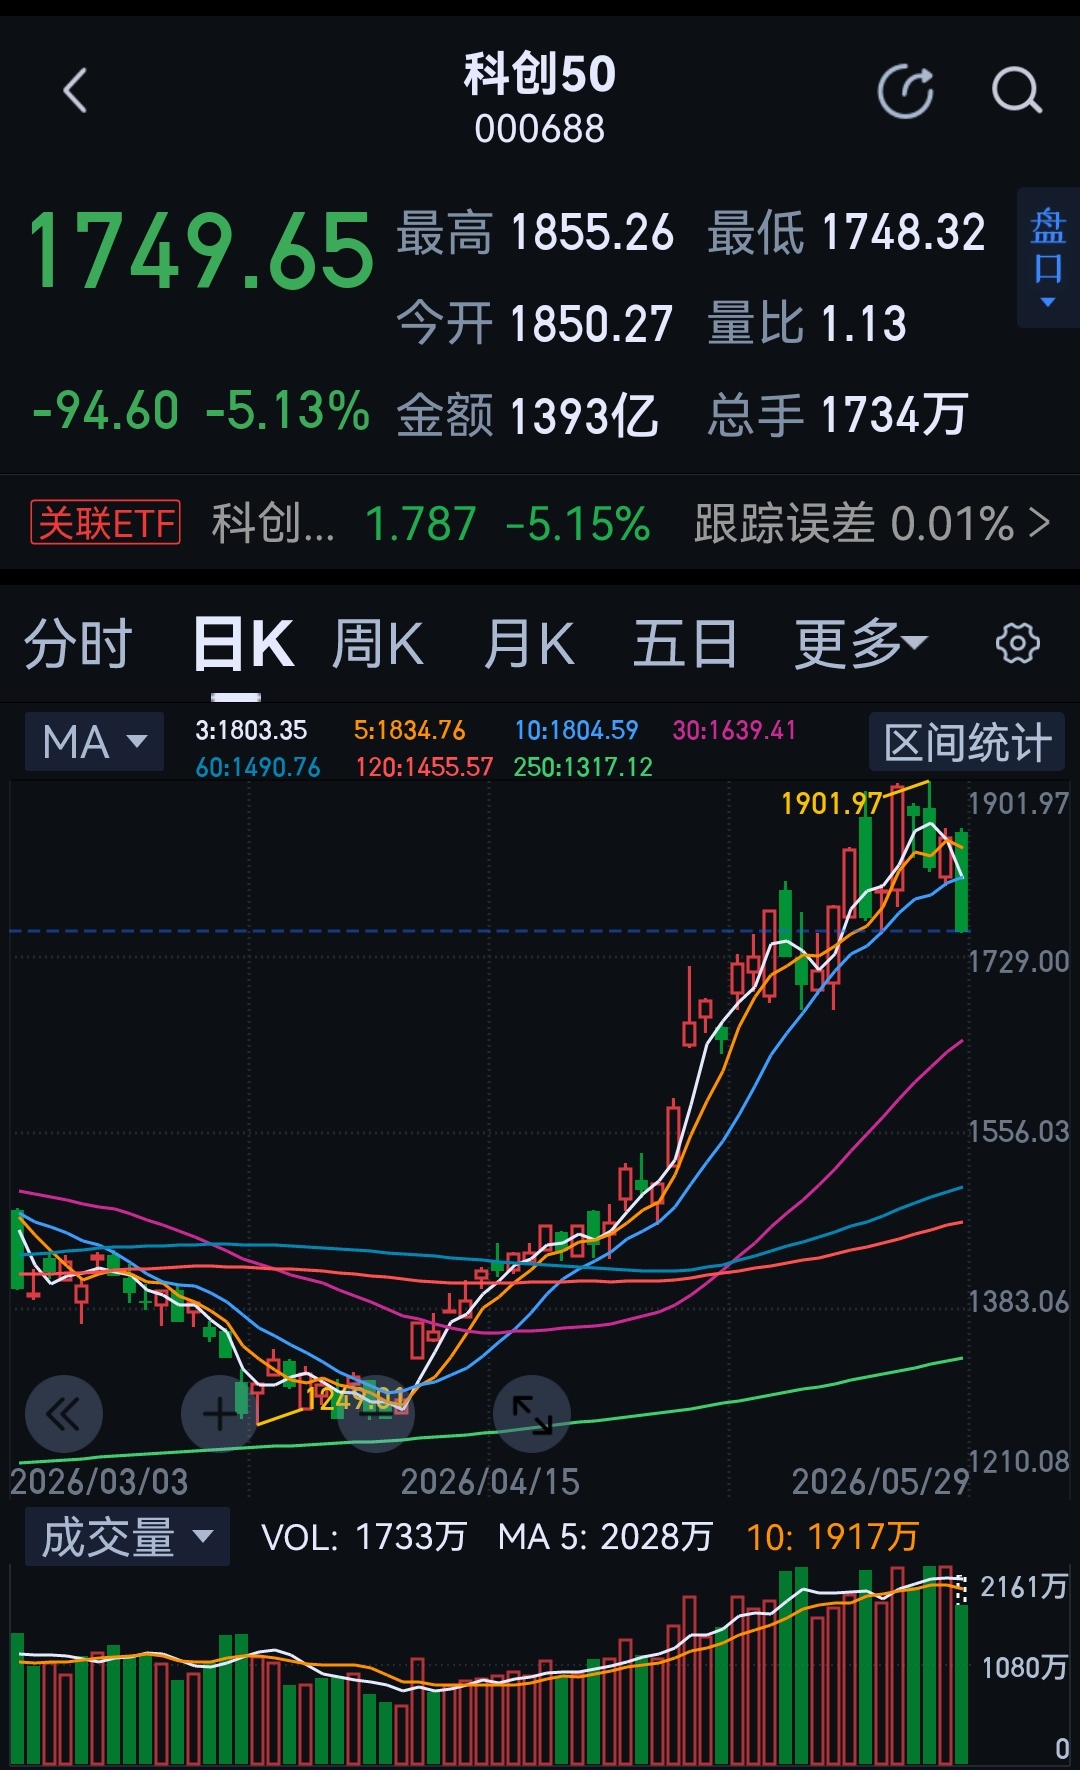Tap VOL: 1733万 label
This screenshot has width=1080, height=1770.
point(364,1537)
